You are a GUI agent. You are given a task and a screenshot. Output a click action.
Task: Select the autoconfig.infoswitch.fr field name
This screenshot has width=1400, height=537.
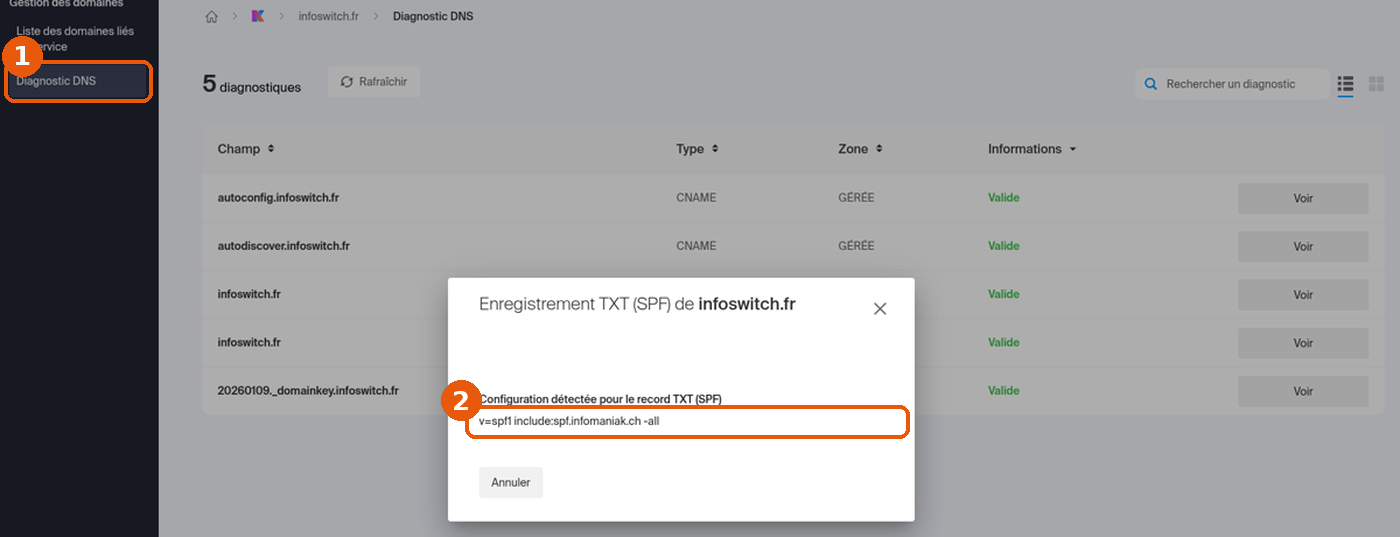[x=278, y=198]
